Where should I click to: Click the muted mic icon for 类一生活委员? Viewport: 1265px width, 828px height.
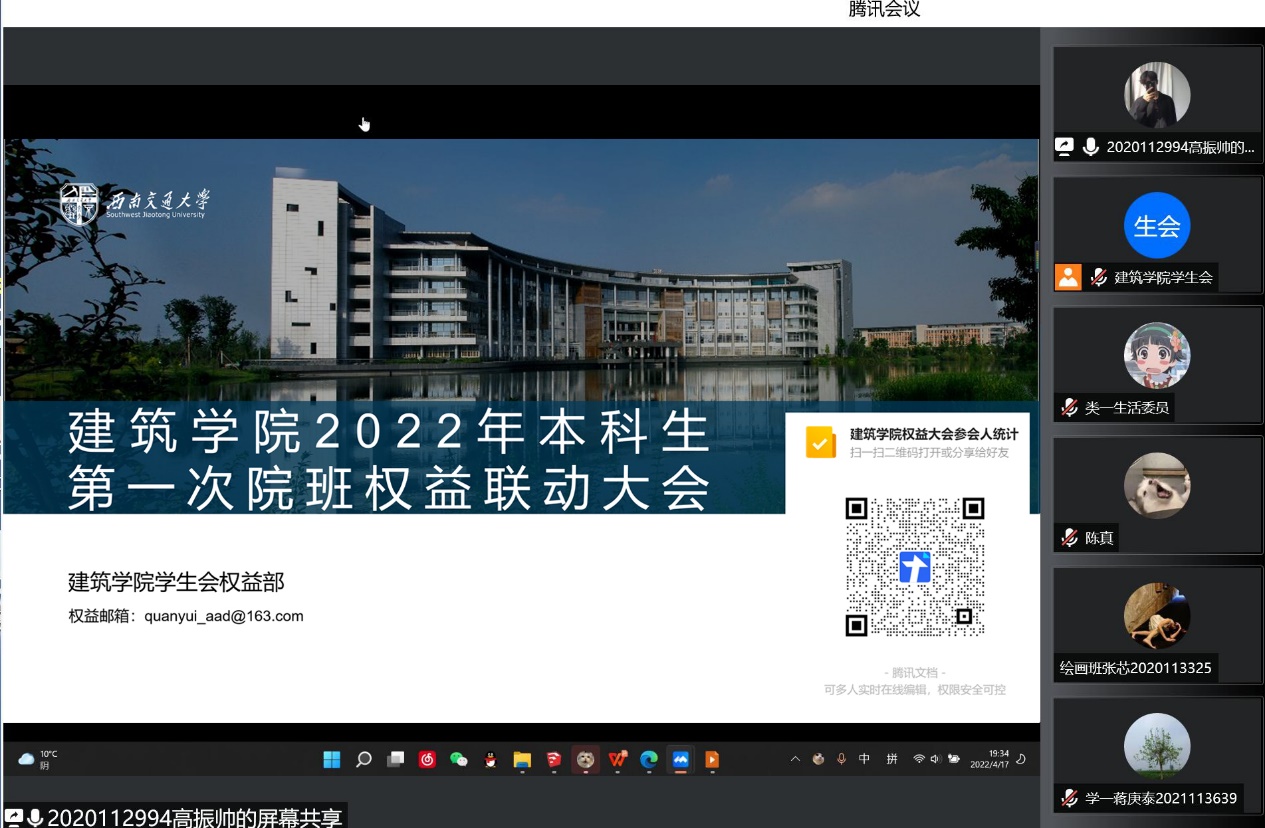click(1069, 407)
